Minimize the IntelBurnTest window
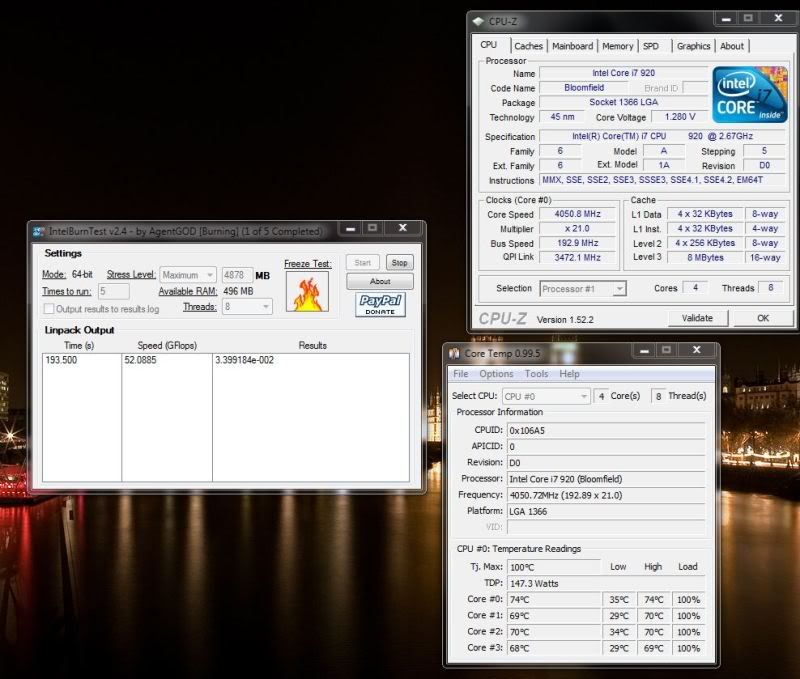This screenshot has height=679, width=800. coord(351,228)
